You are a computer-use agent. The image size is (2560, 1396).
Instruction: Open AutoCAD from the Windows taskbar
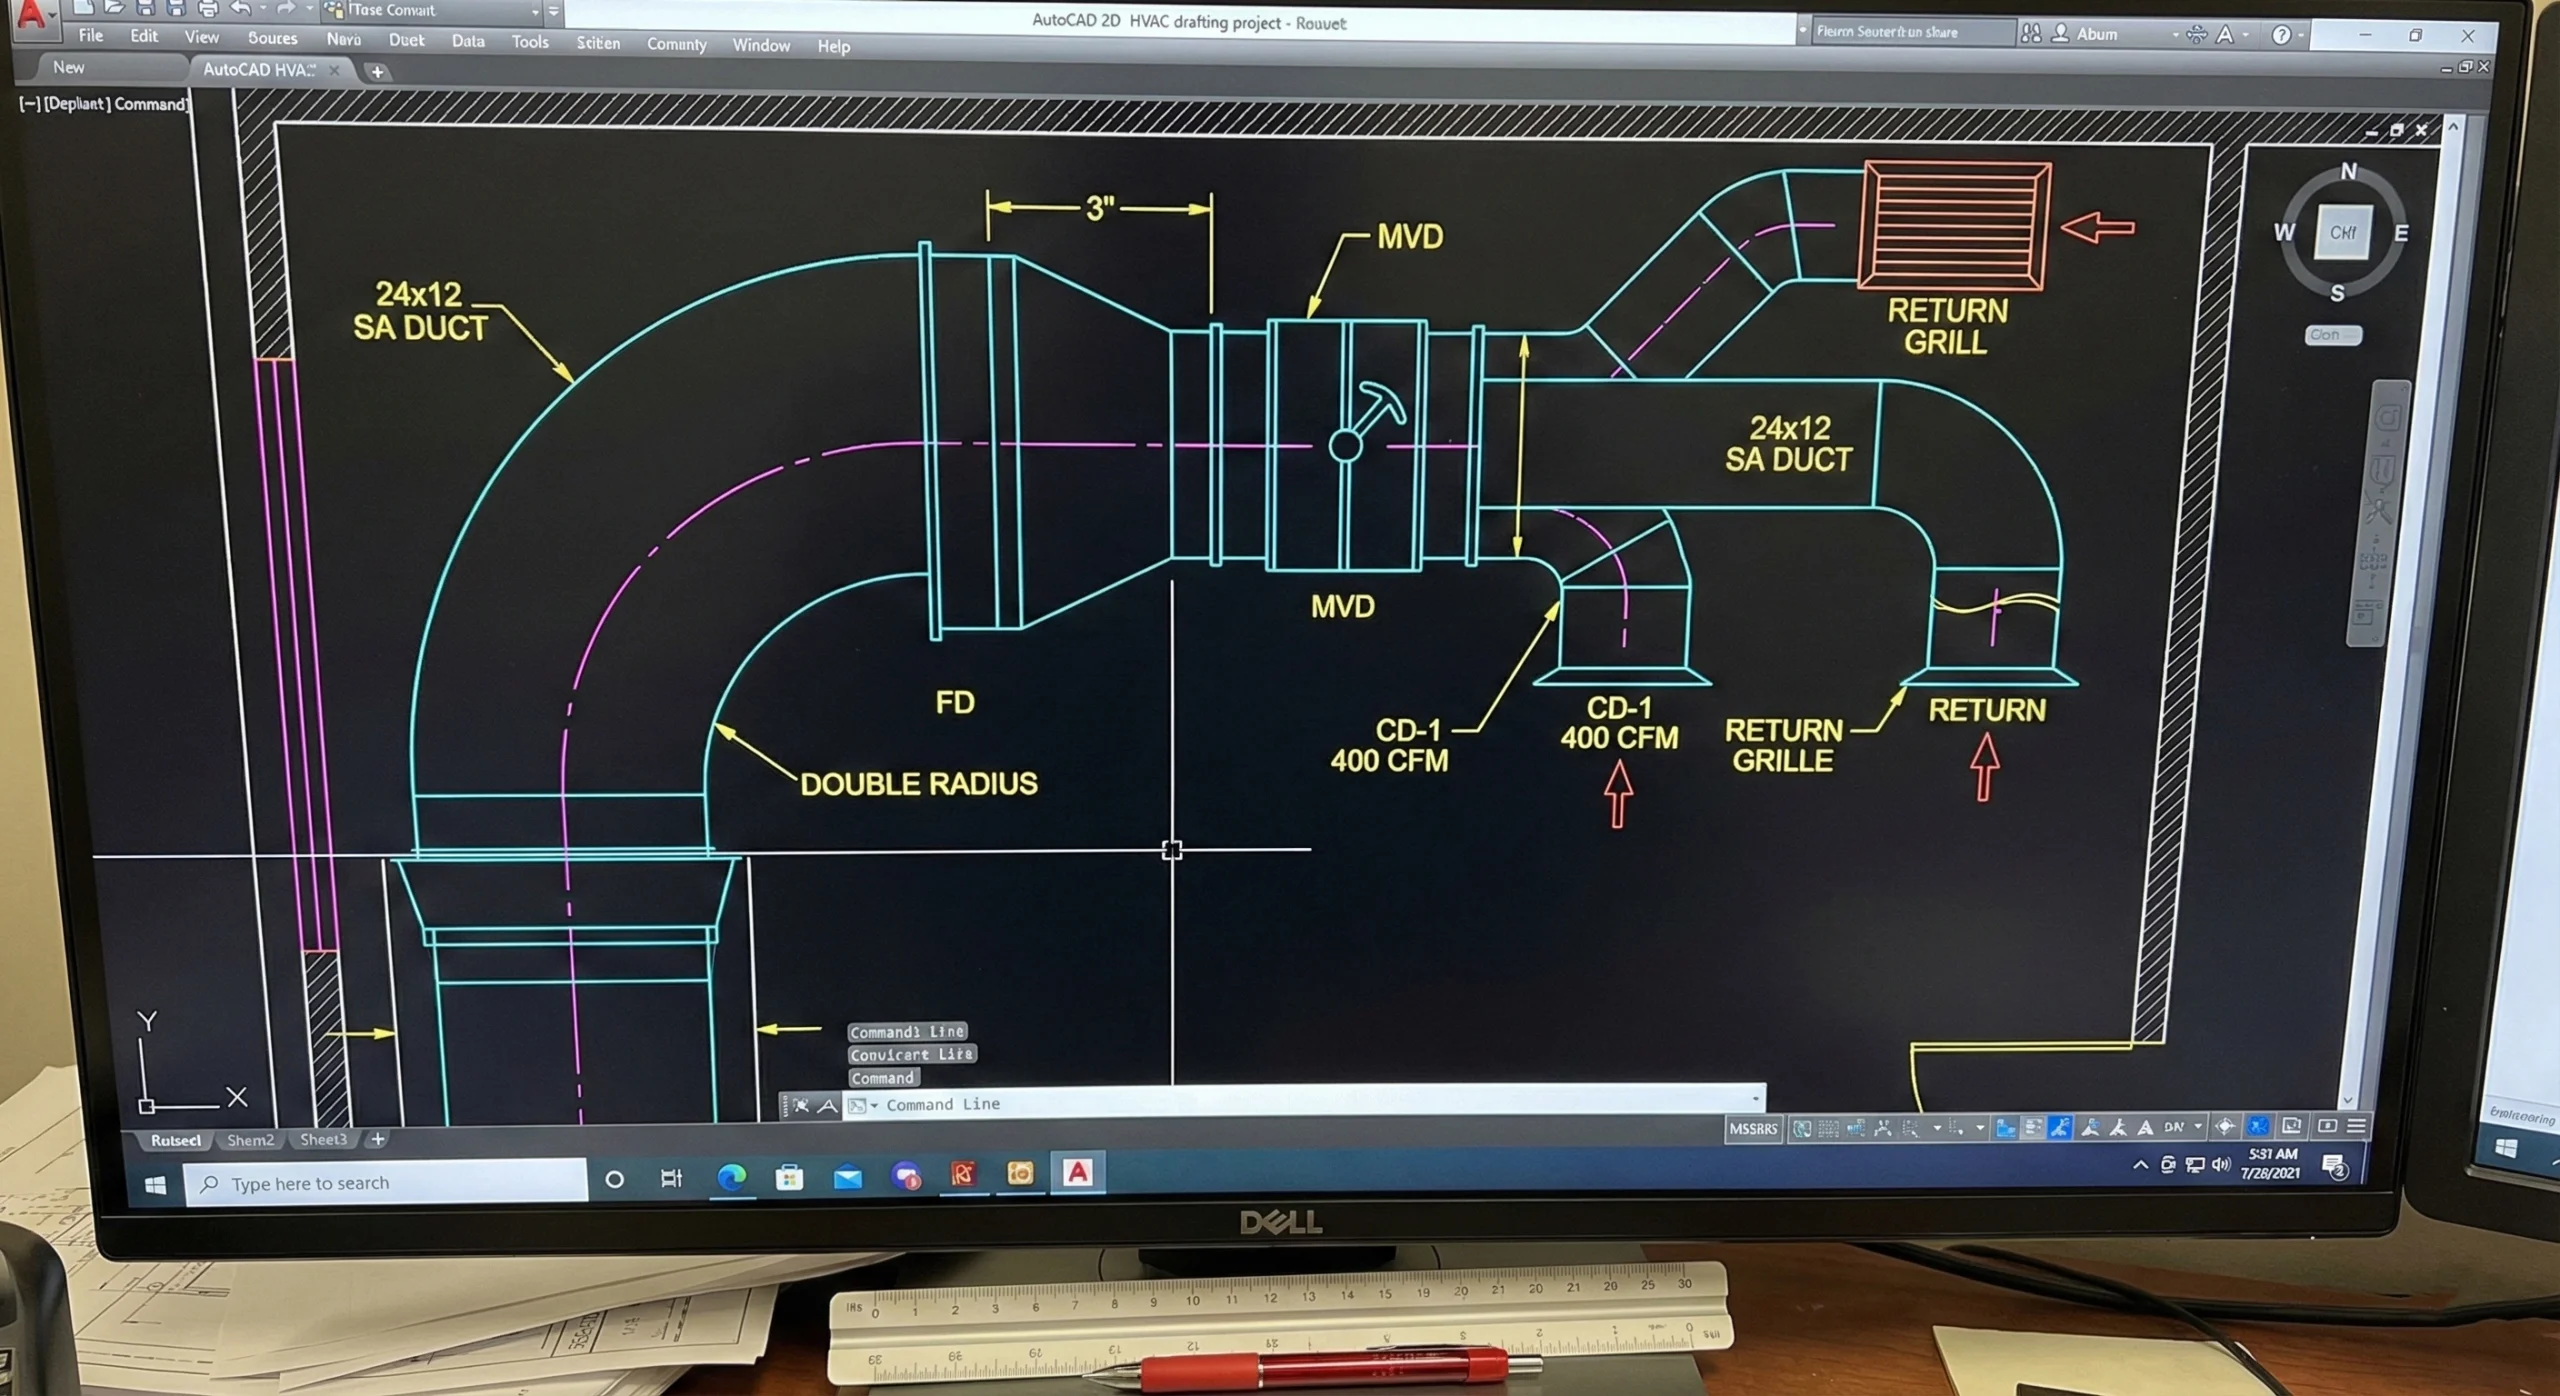(1077, 1173)
